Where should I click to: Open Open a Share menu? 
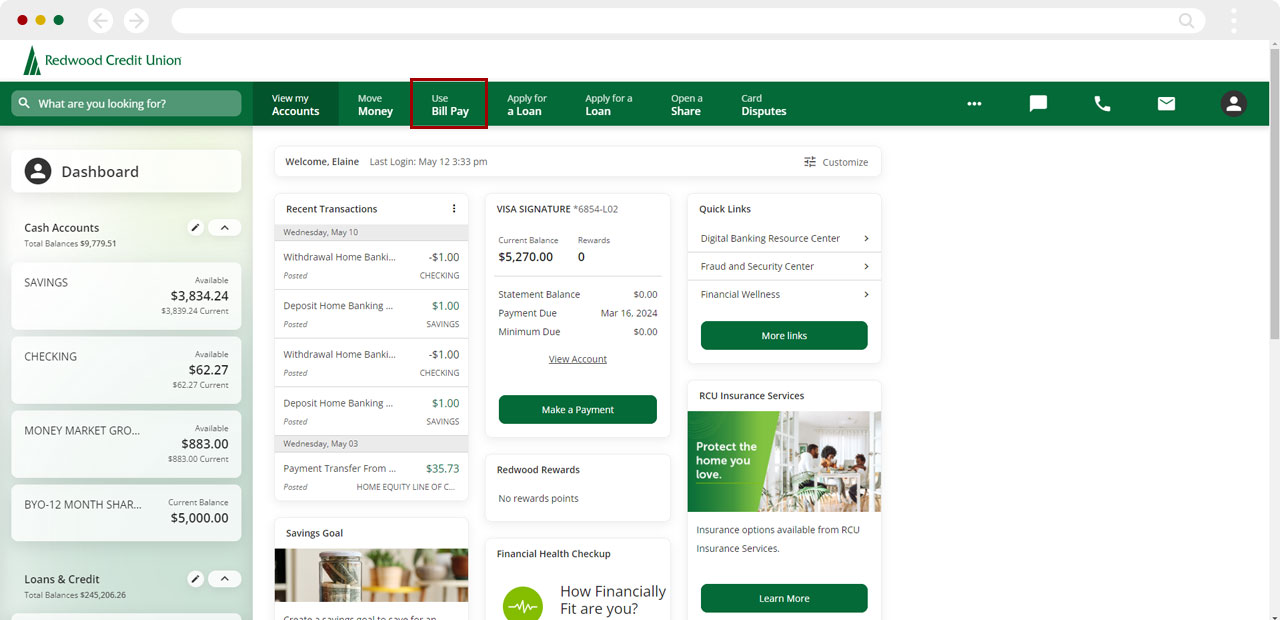point(686,104)
